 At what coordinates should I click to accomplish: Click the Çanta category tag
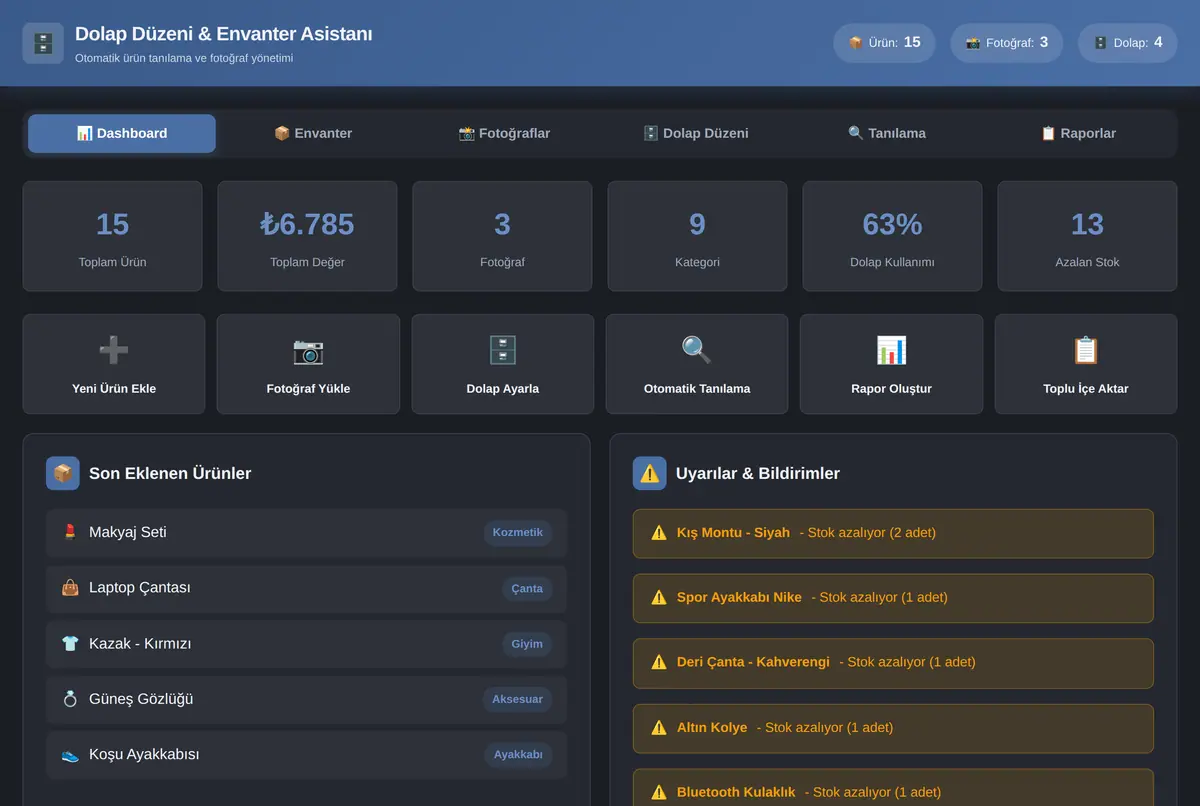[527, 589]
